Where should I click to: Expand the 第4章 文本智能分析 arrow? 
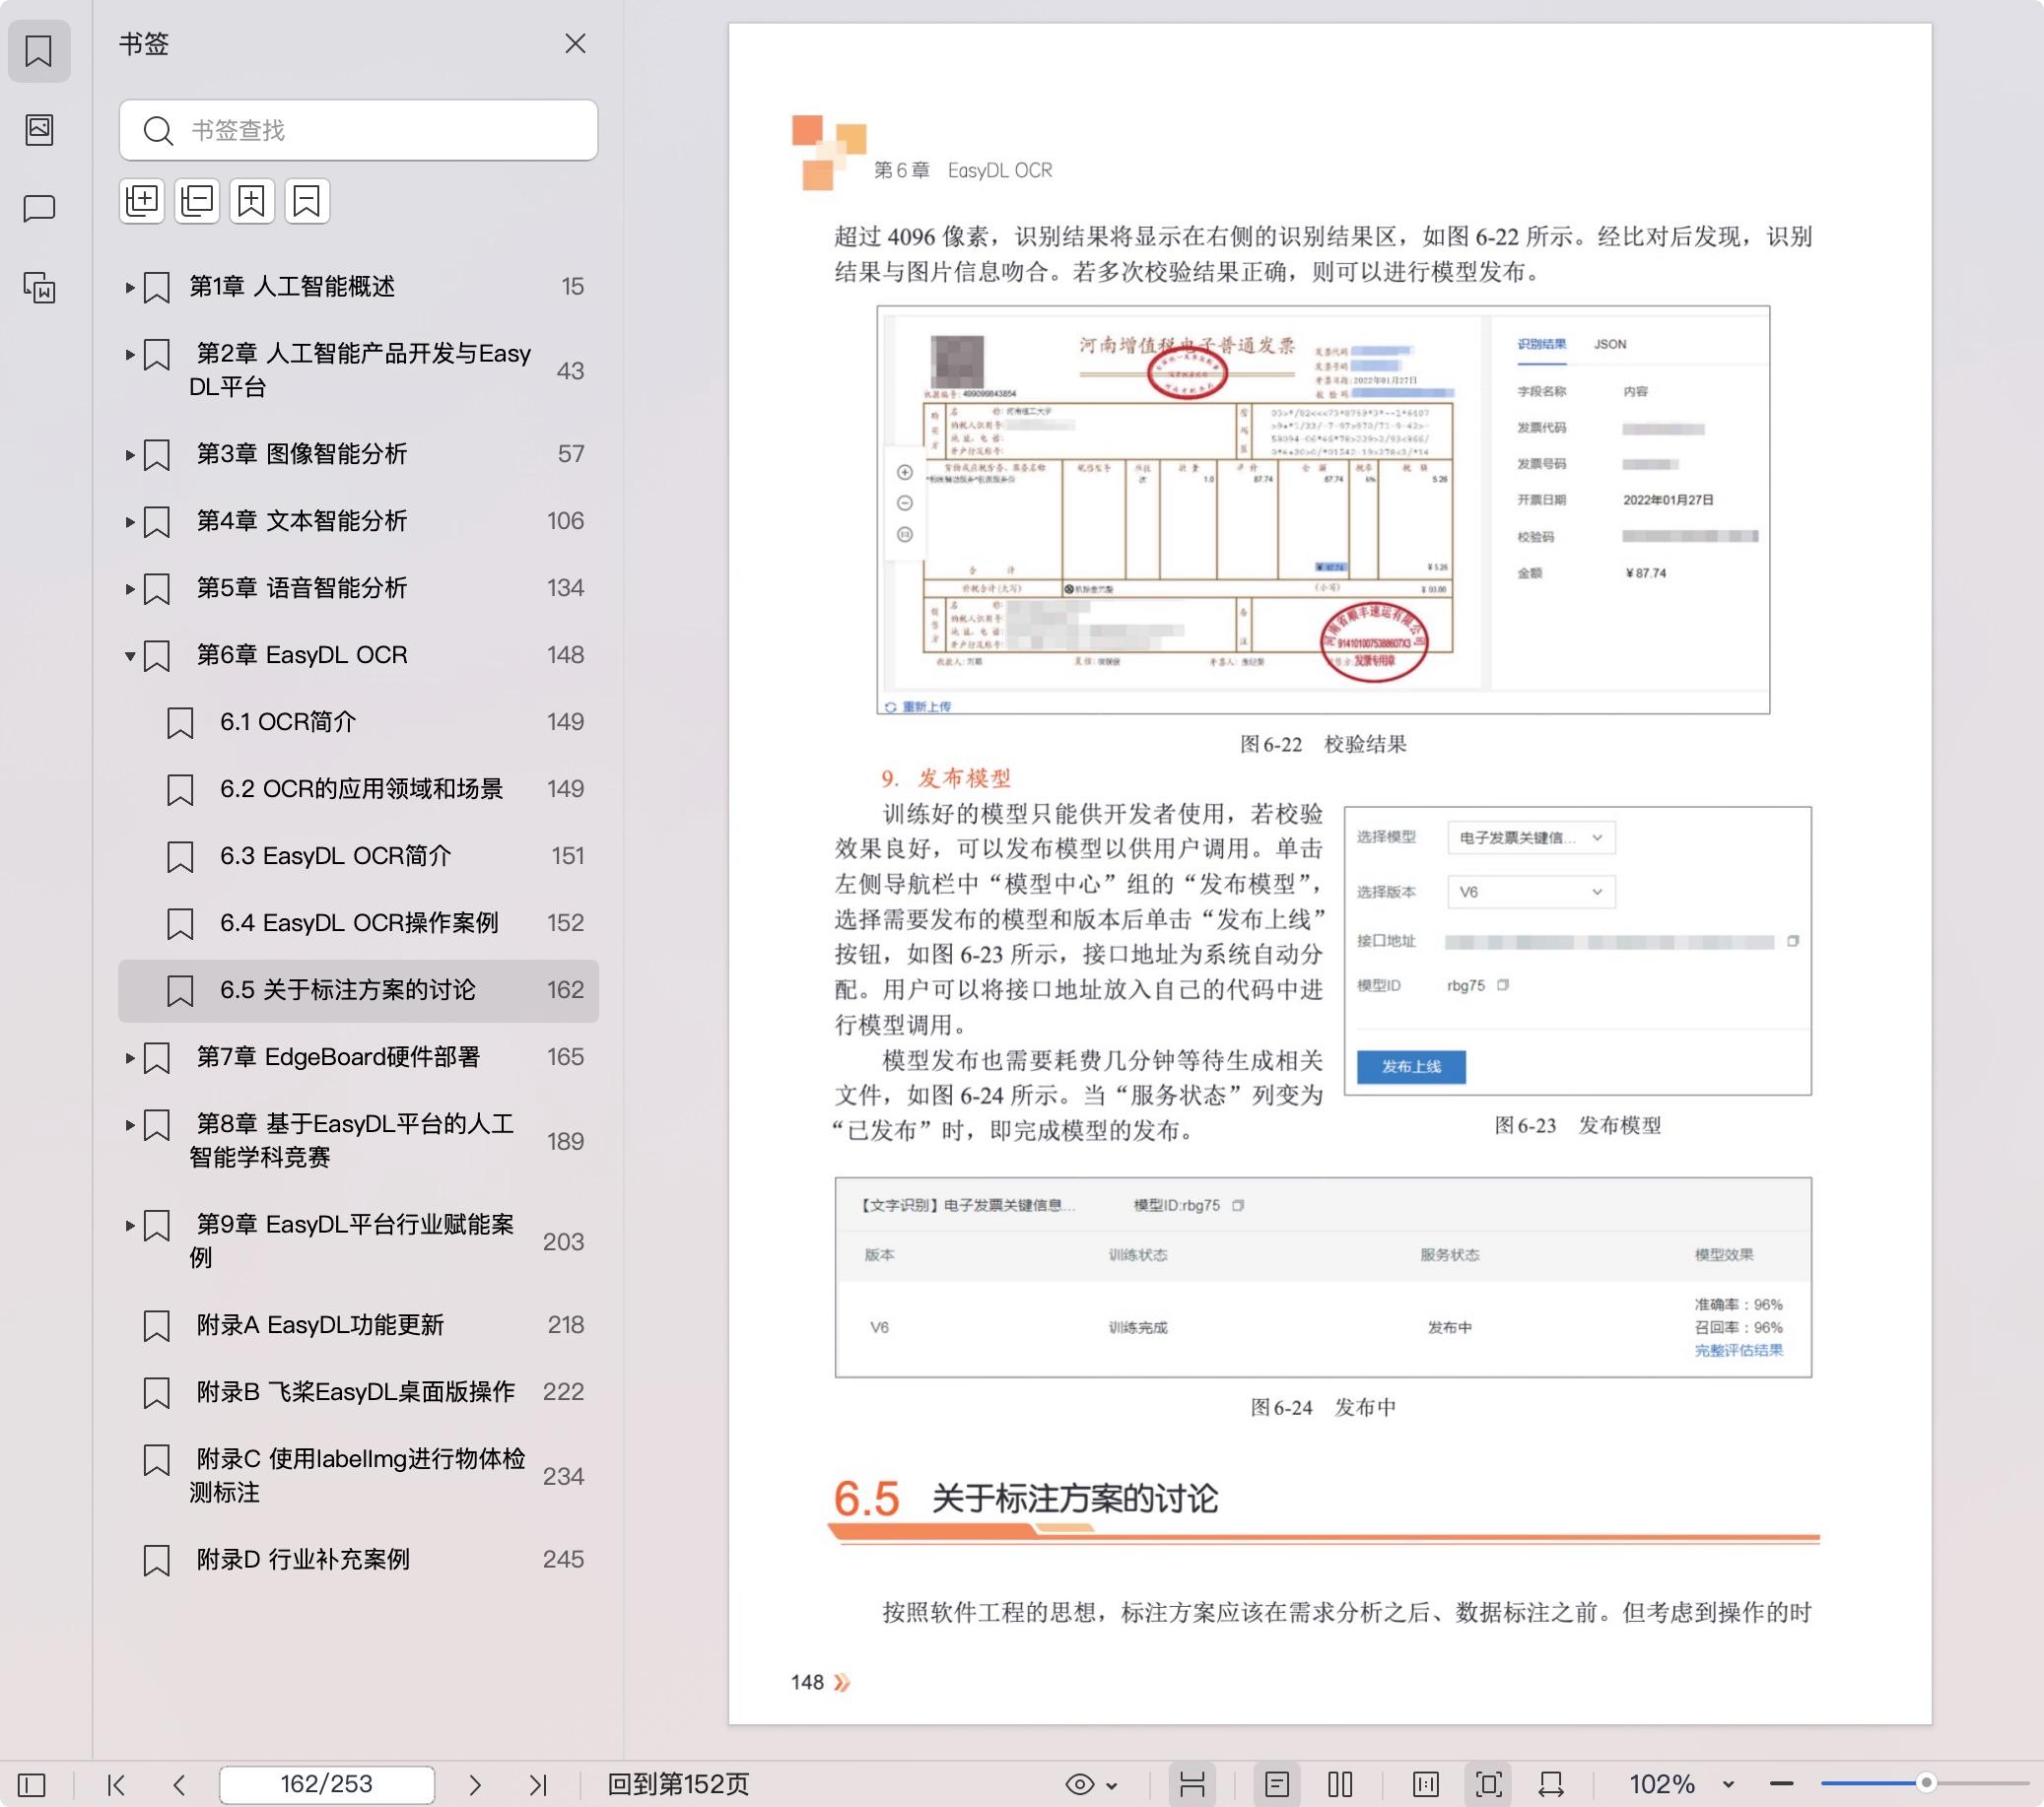[x=130, y=522]
